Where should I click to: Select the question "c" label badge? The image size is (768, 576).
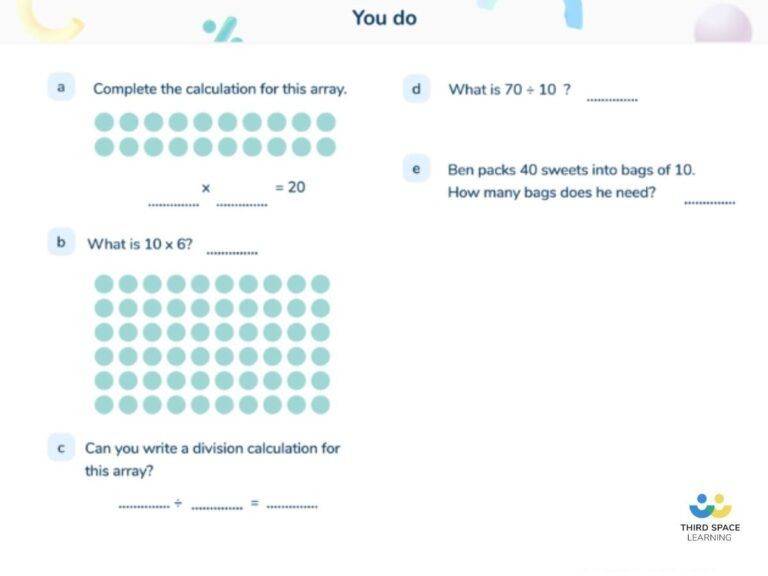coord(61,447)
